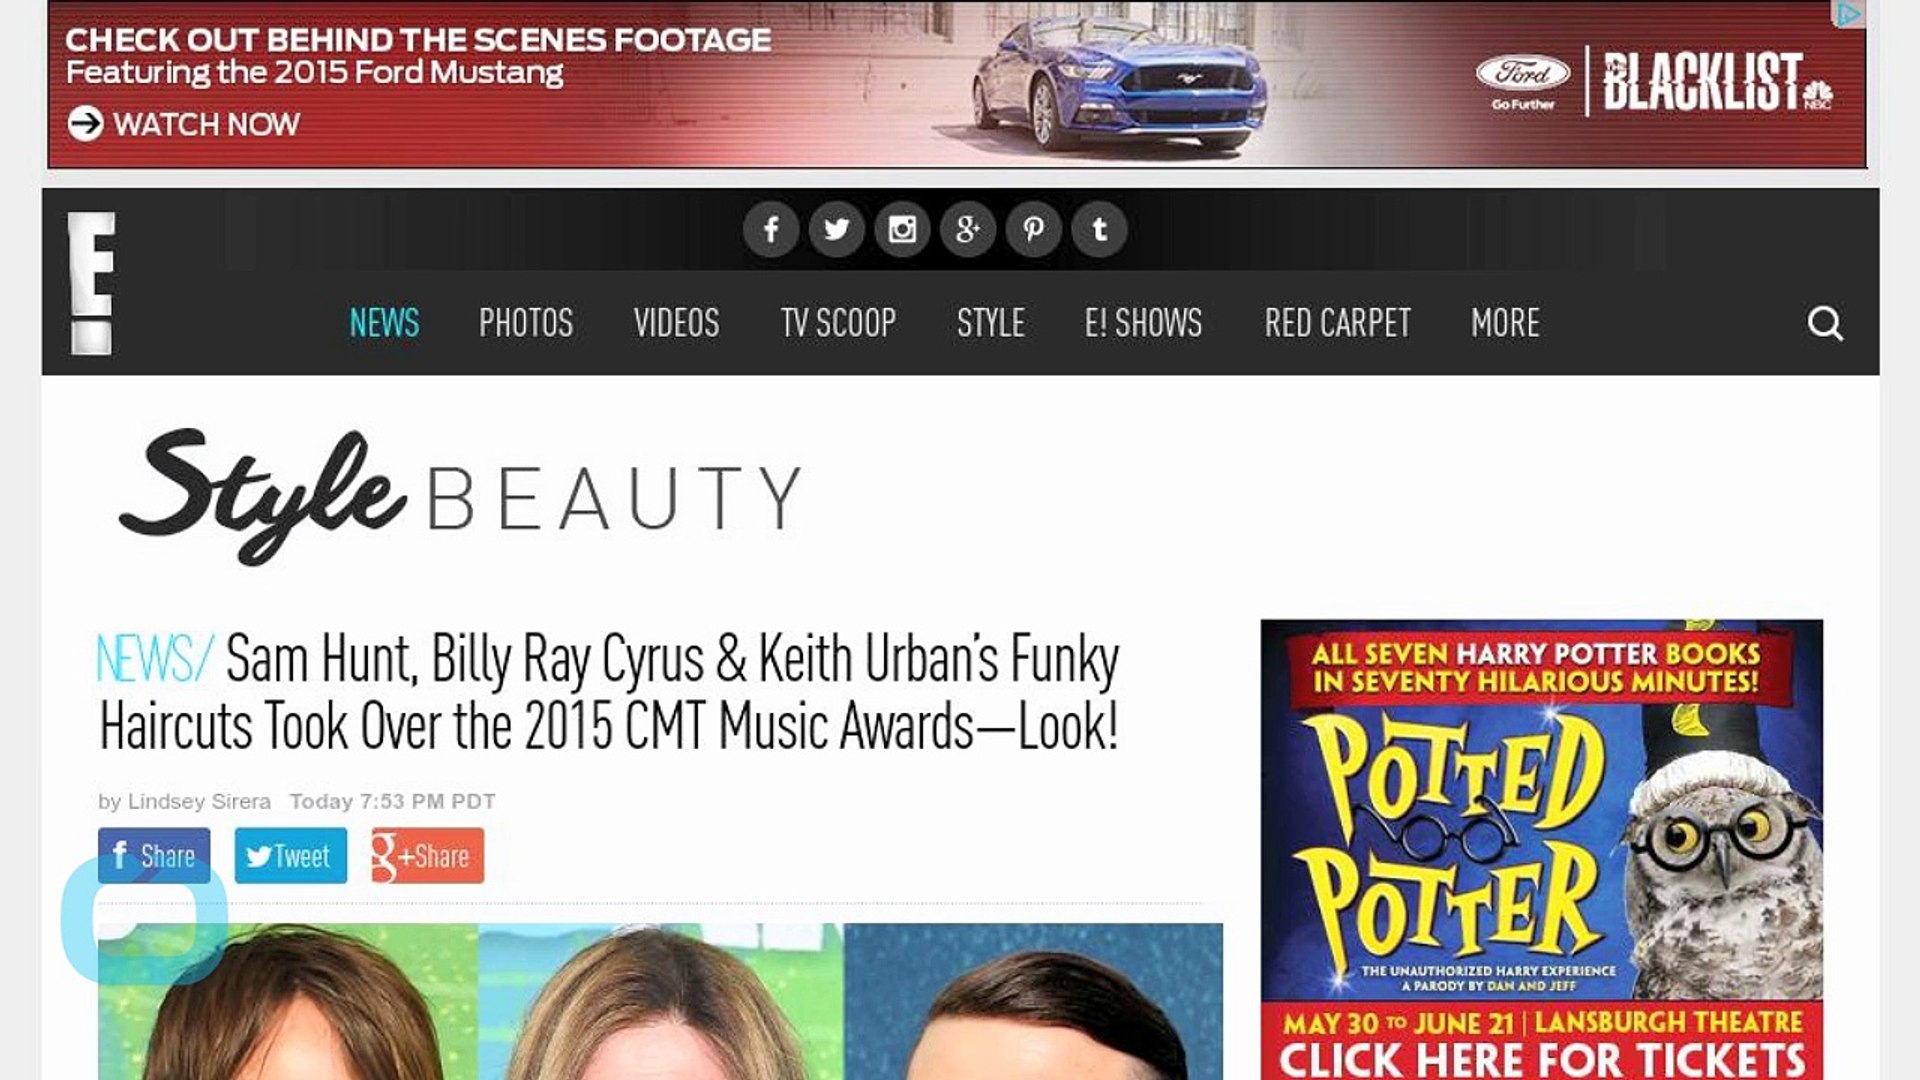
Task: Open E! Facebook page icon
Action: (x=771, y=230)
